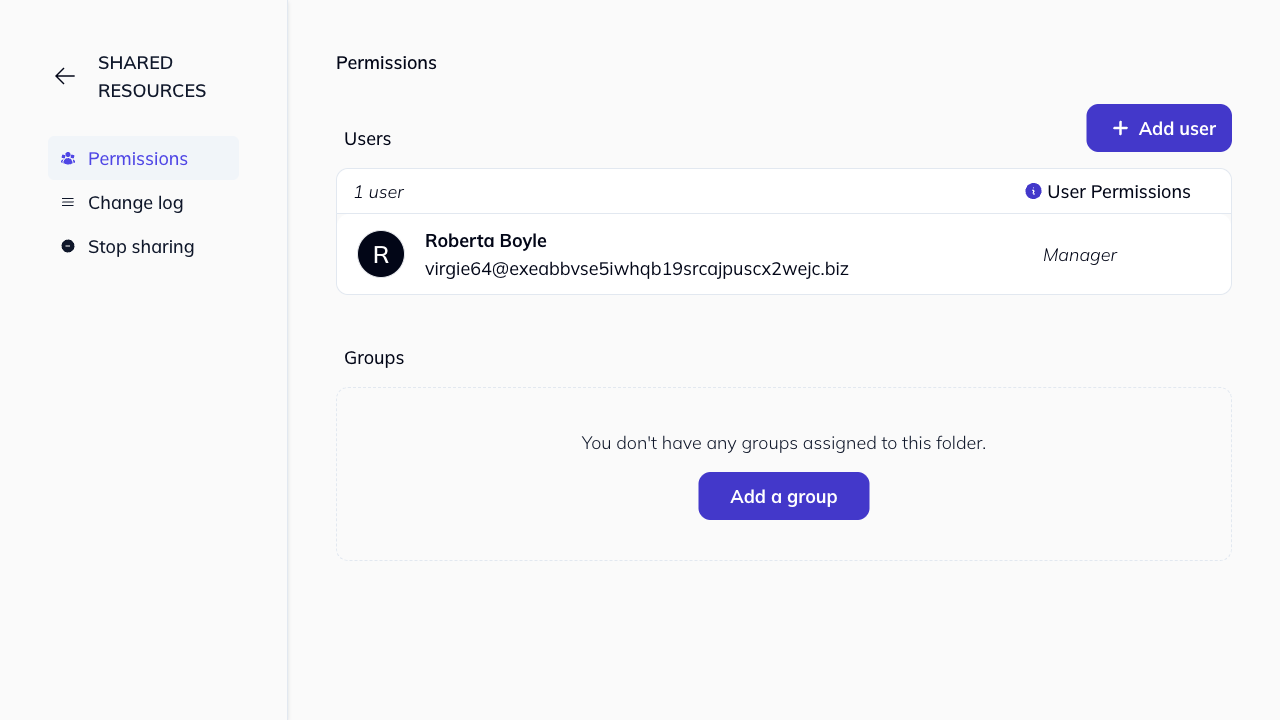
Task: Open the Permissions section from sidebar
Action: [x=138, y=158]
